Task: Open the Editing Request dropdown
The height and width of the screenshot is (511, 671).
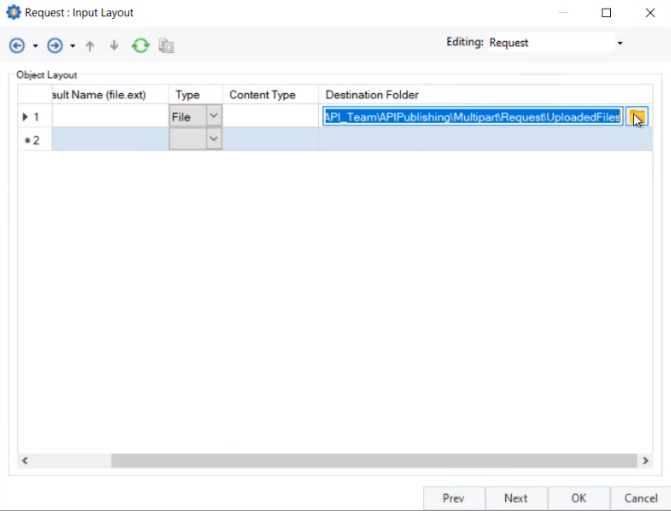Action: point(619,43)
